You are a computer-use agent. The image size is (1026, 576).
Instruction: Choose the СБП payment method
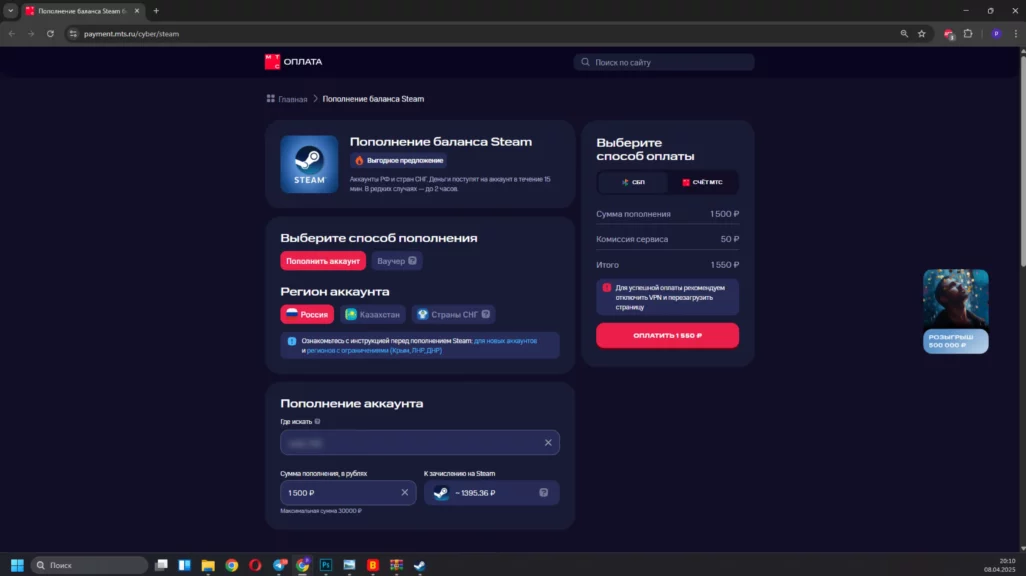coord(632,183)
